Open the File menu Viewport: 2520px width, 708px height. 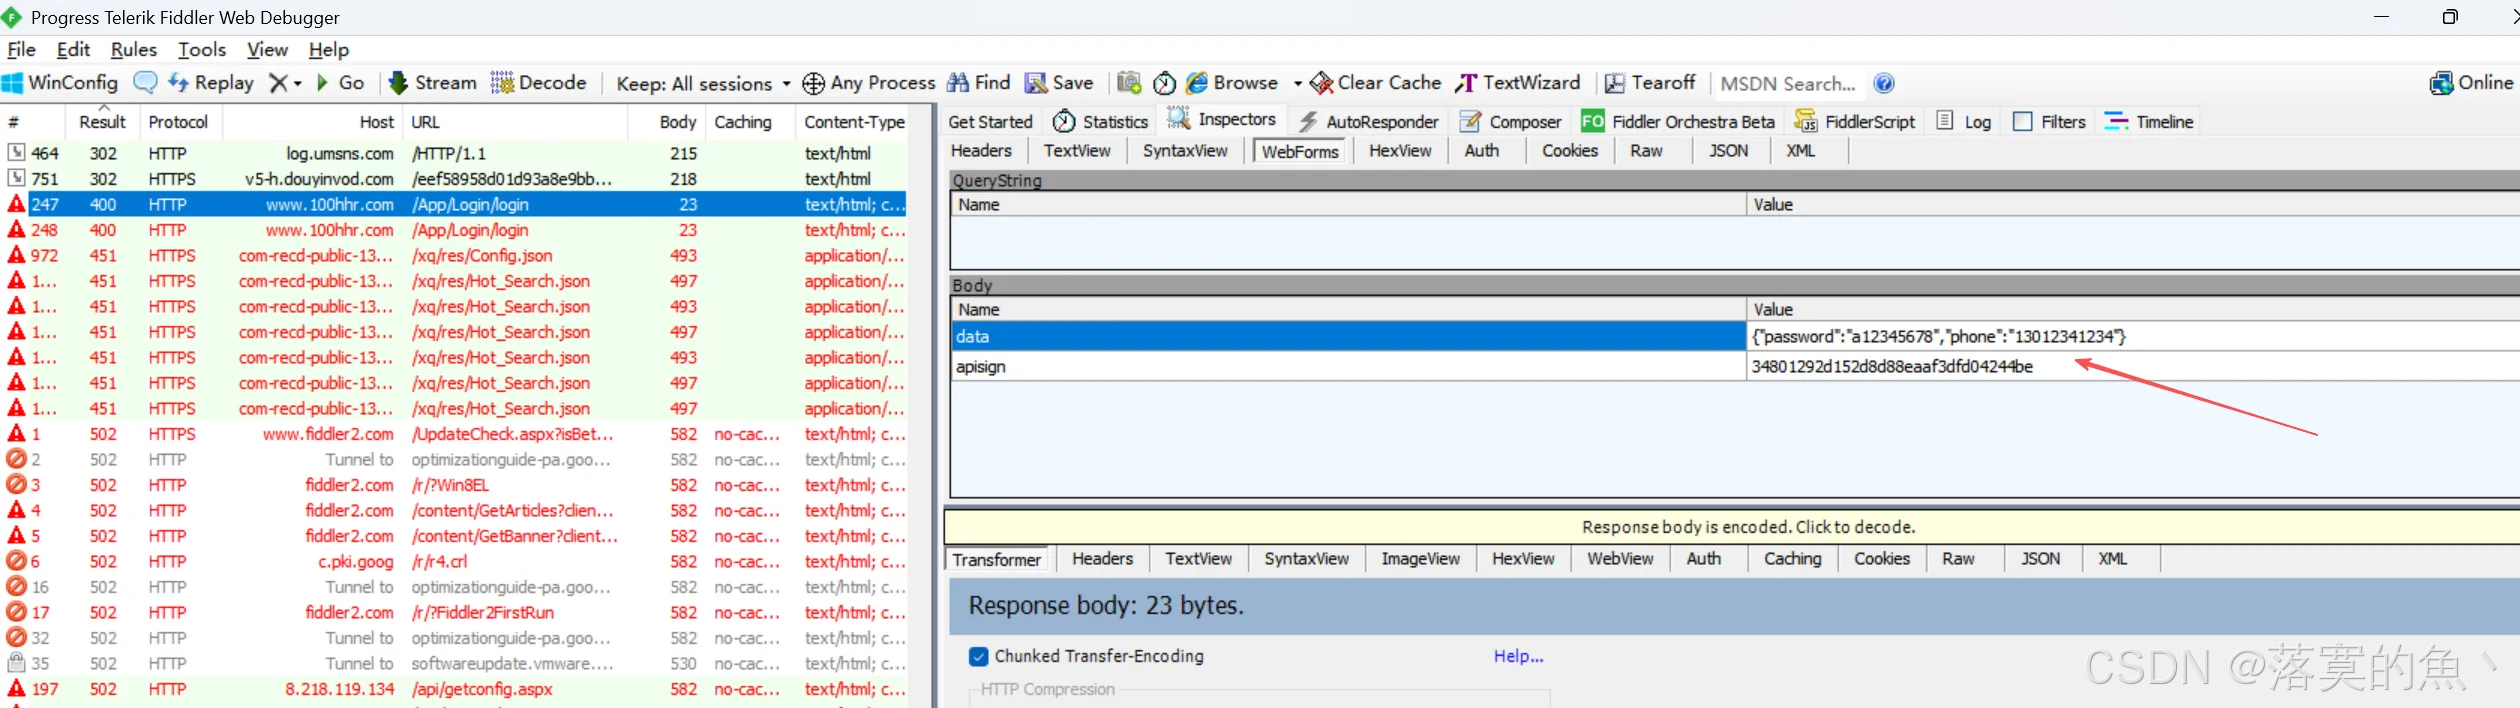(x=21, y=50)
